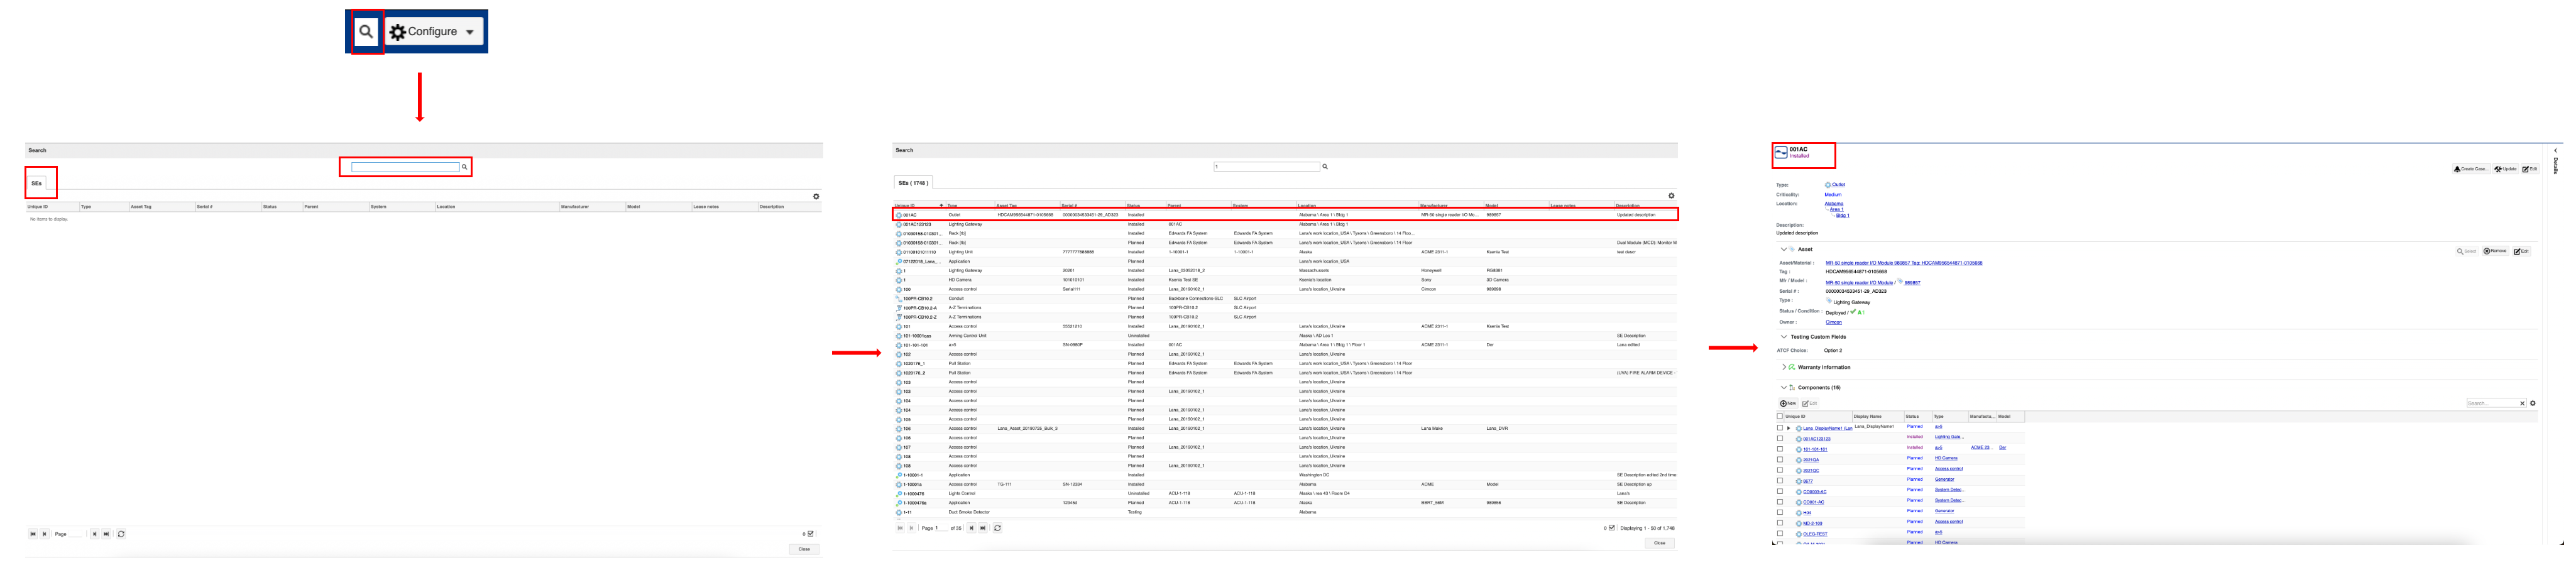Toggle selected-count checkbox in empty Search dialog footer

811,534
